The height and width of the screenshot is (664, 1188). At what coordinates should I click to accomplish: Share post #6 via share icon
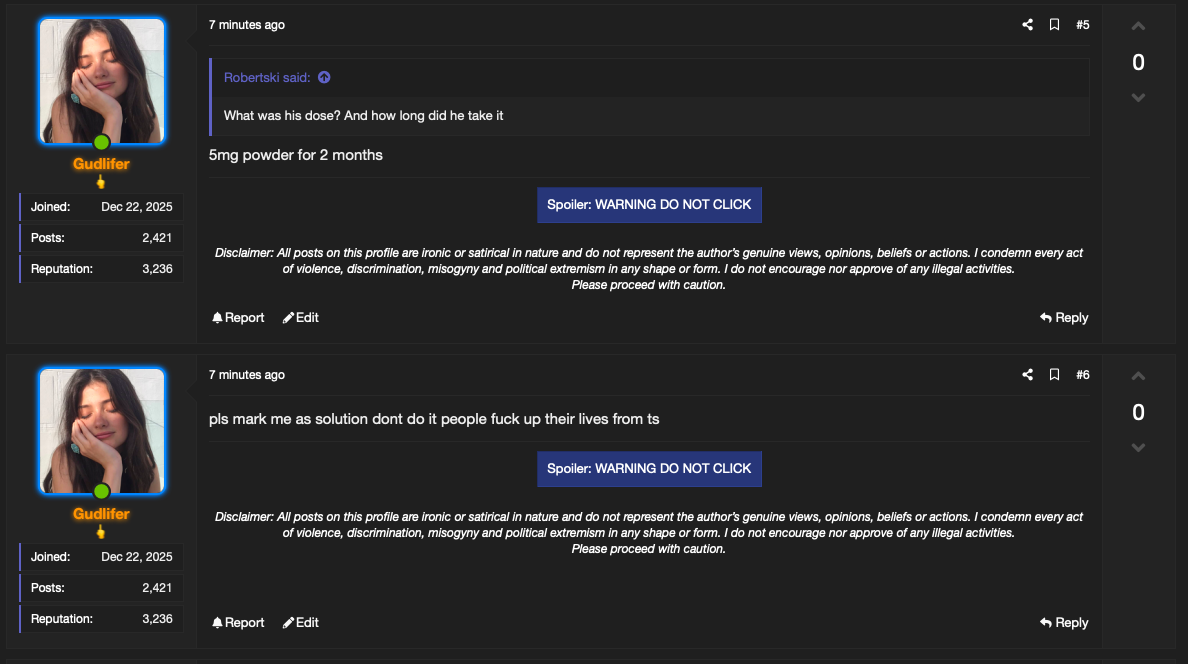click(1027, 374)
